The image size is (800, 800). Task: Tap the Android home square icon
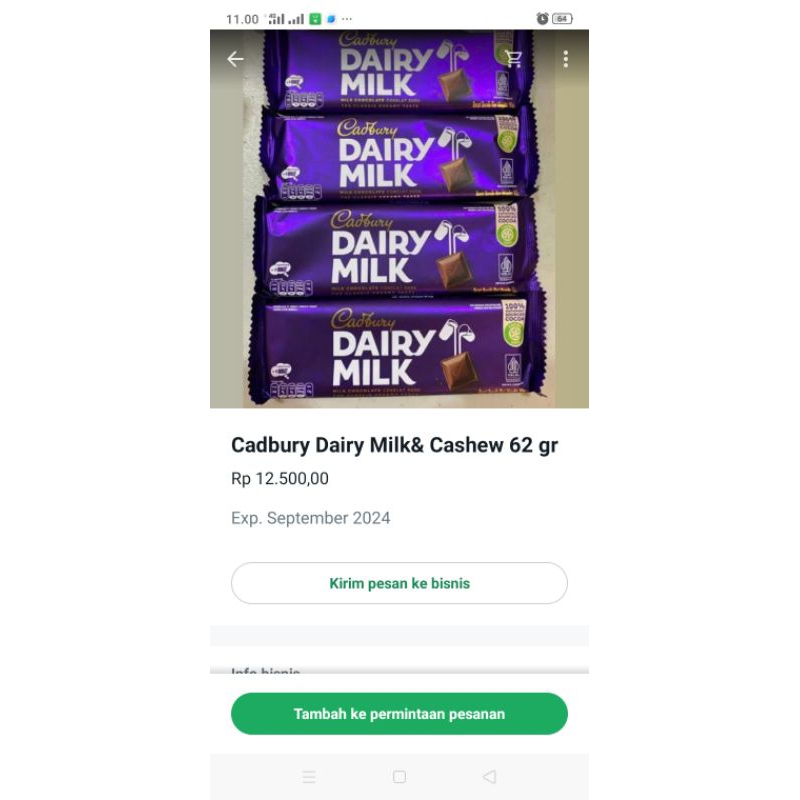[399, 777]
